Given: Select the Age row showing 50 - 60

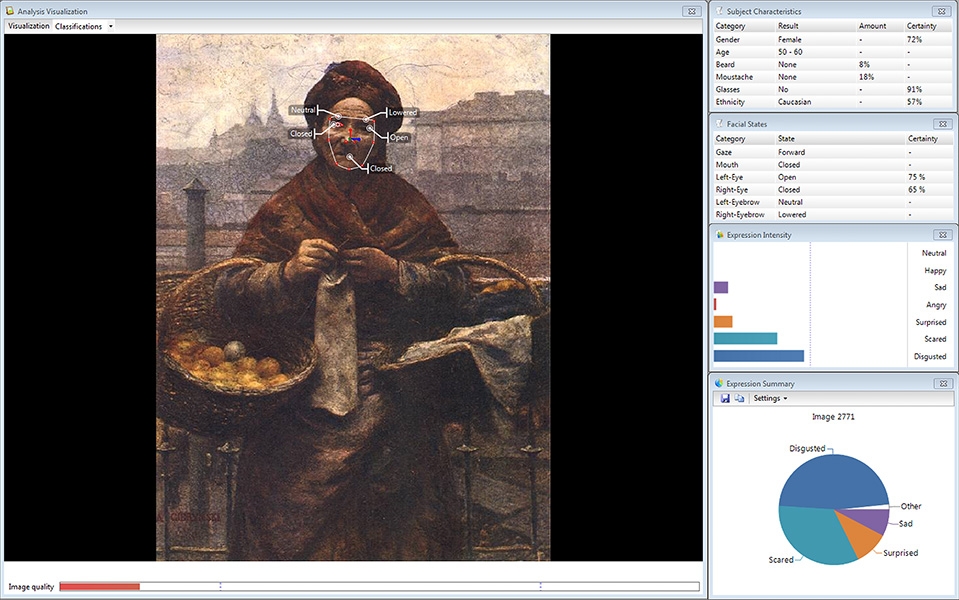Looking at the screenshot, I should click(833, 52).
